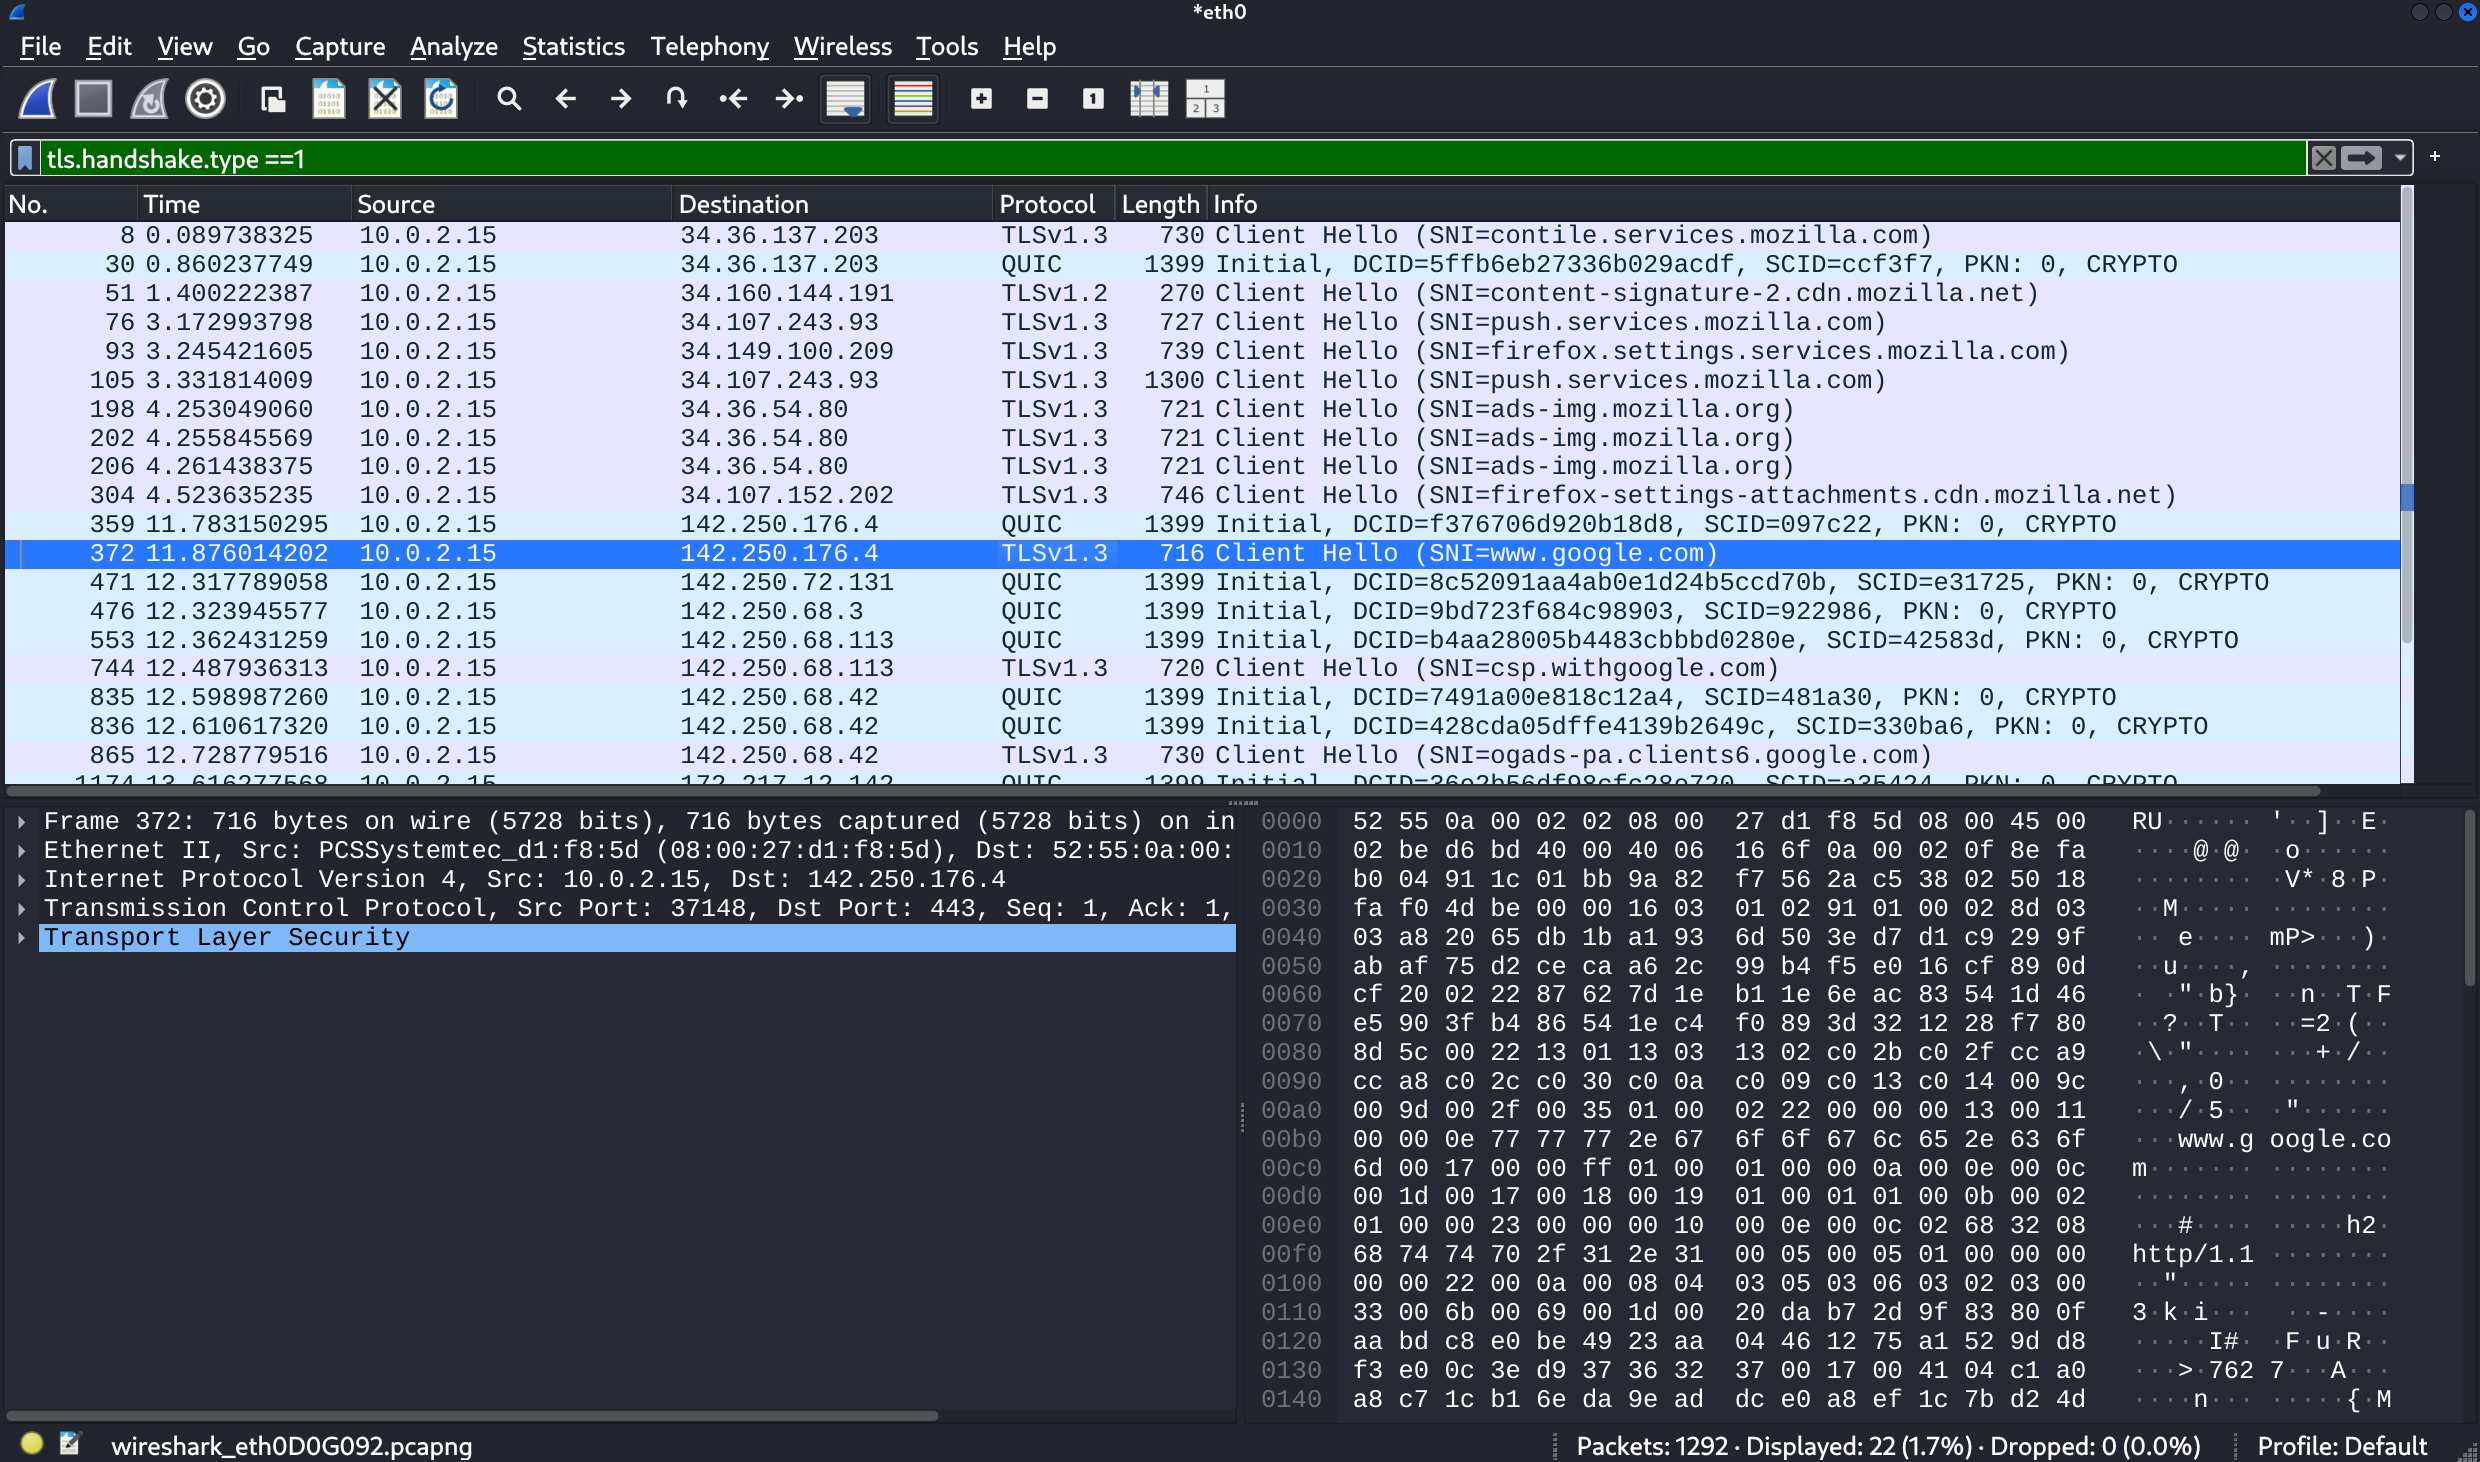Reset text to normal size
2480x1462 pixels.
coord(1093,99)
